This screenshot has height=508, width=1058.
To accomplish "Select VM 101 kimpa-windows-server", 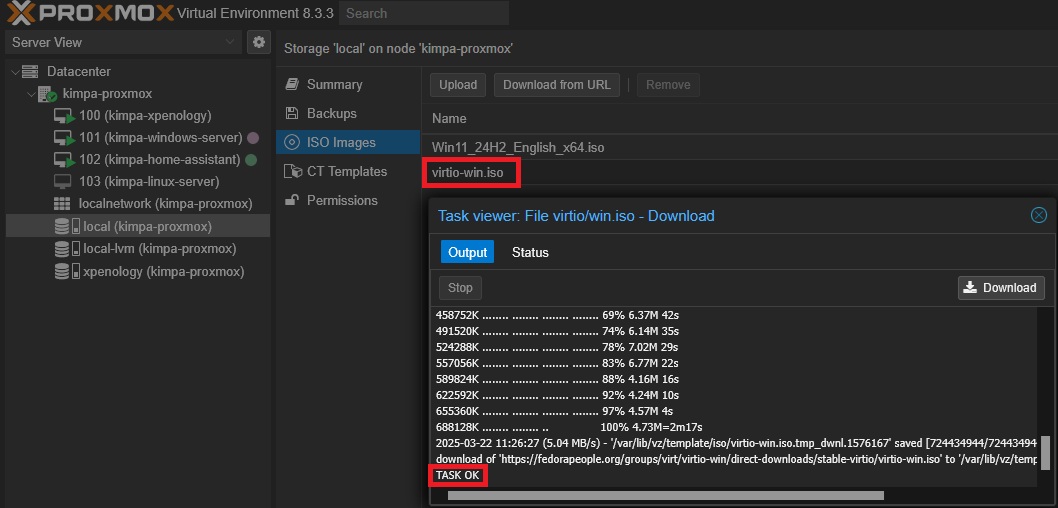I will click(x=160, y=137).
